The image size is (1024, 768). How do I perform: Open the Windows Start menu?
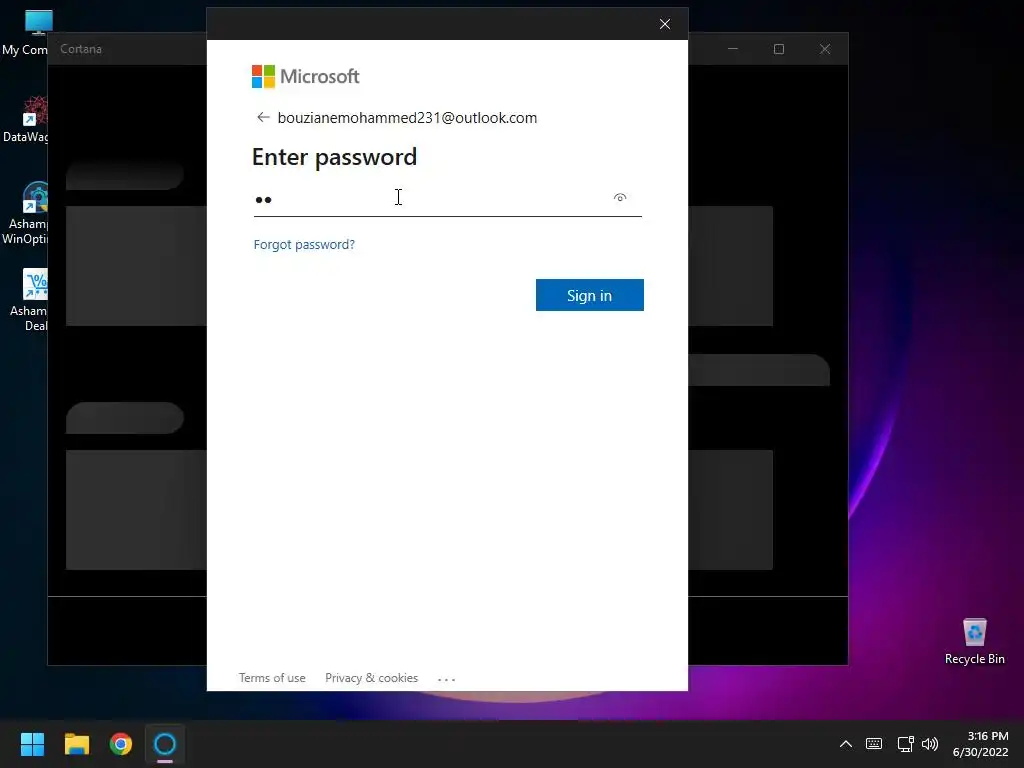point(32,744)
